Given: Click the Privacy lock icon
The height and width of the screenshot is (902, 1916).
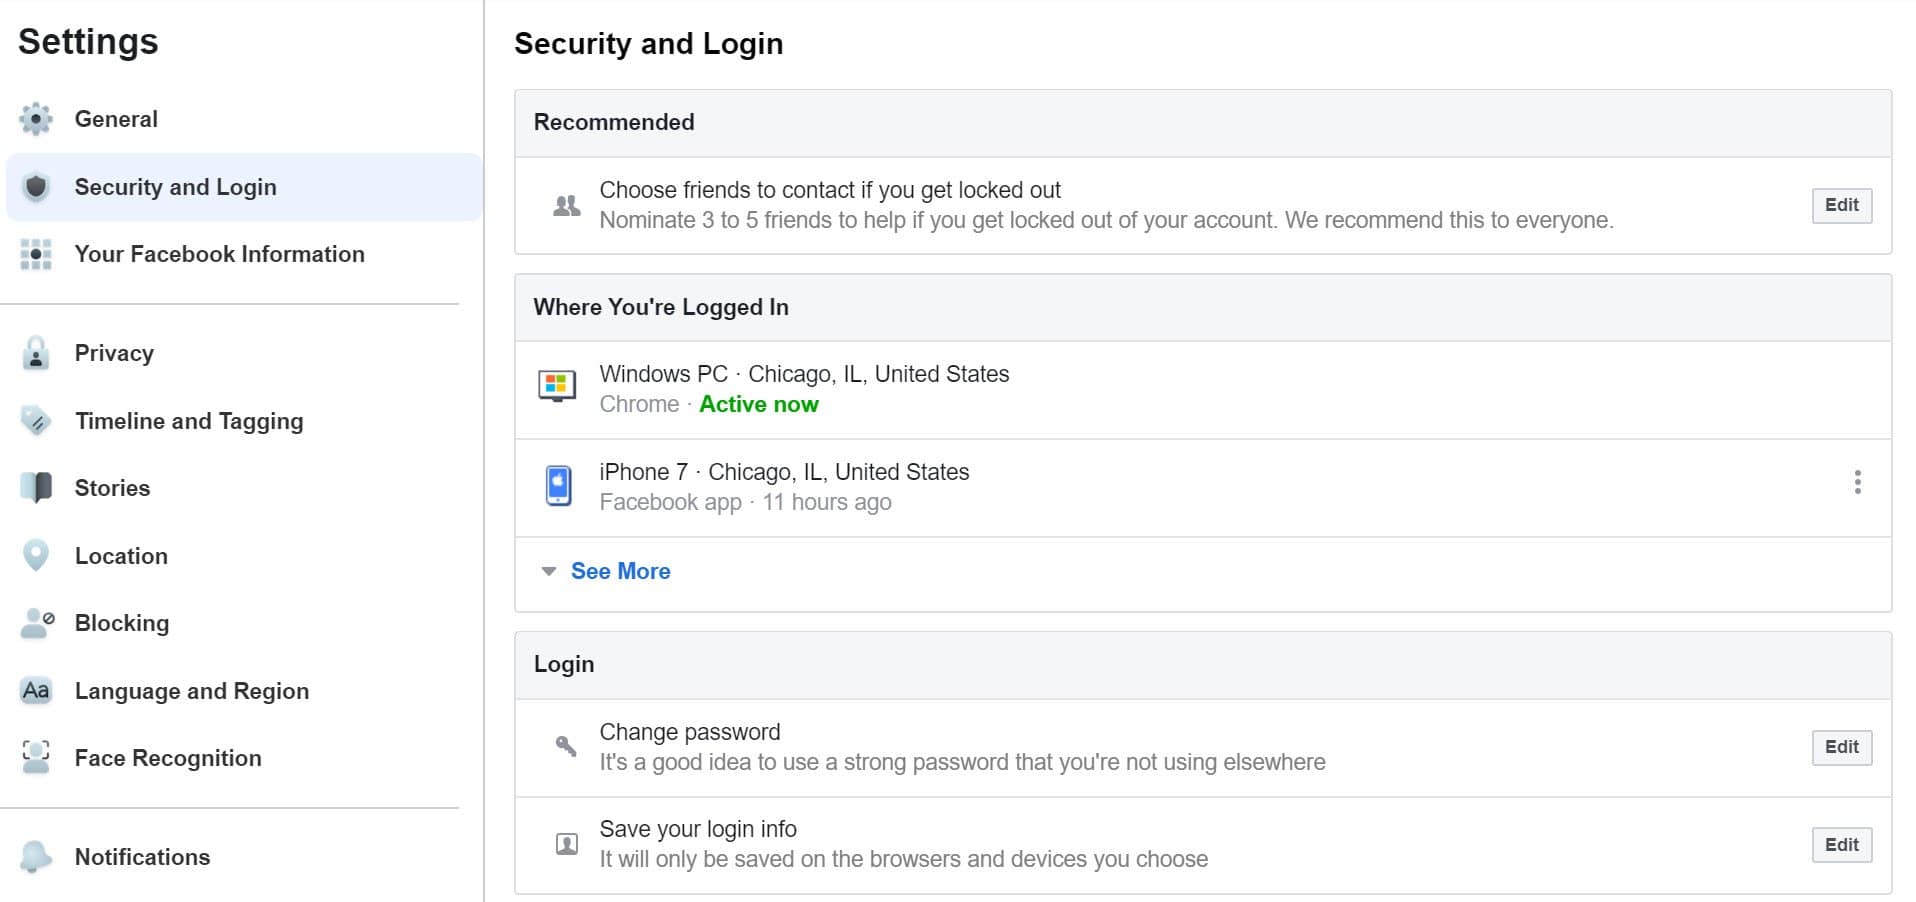Looking at the screenshot, I should 36,353.
